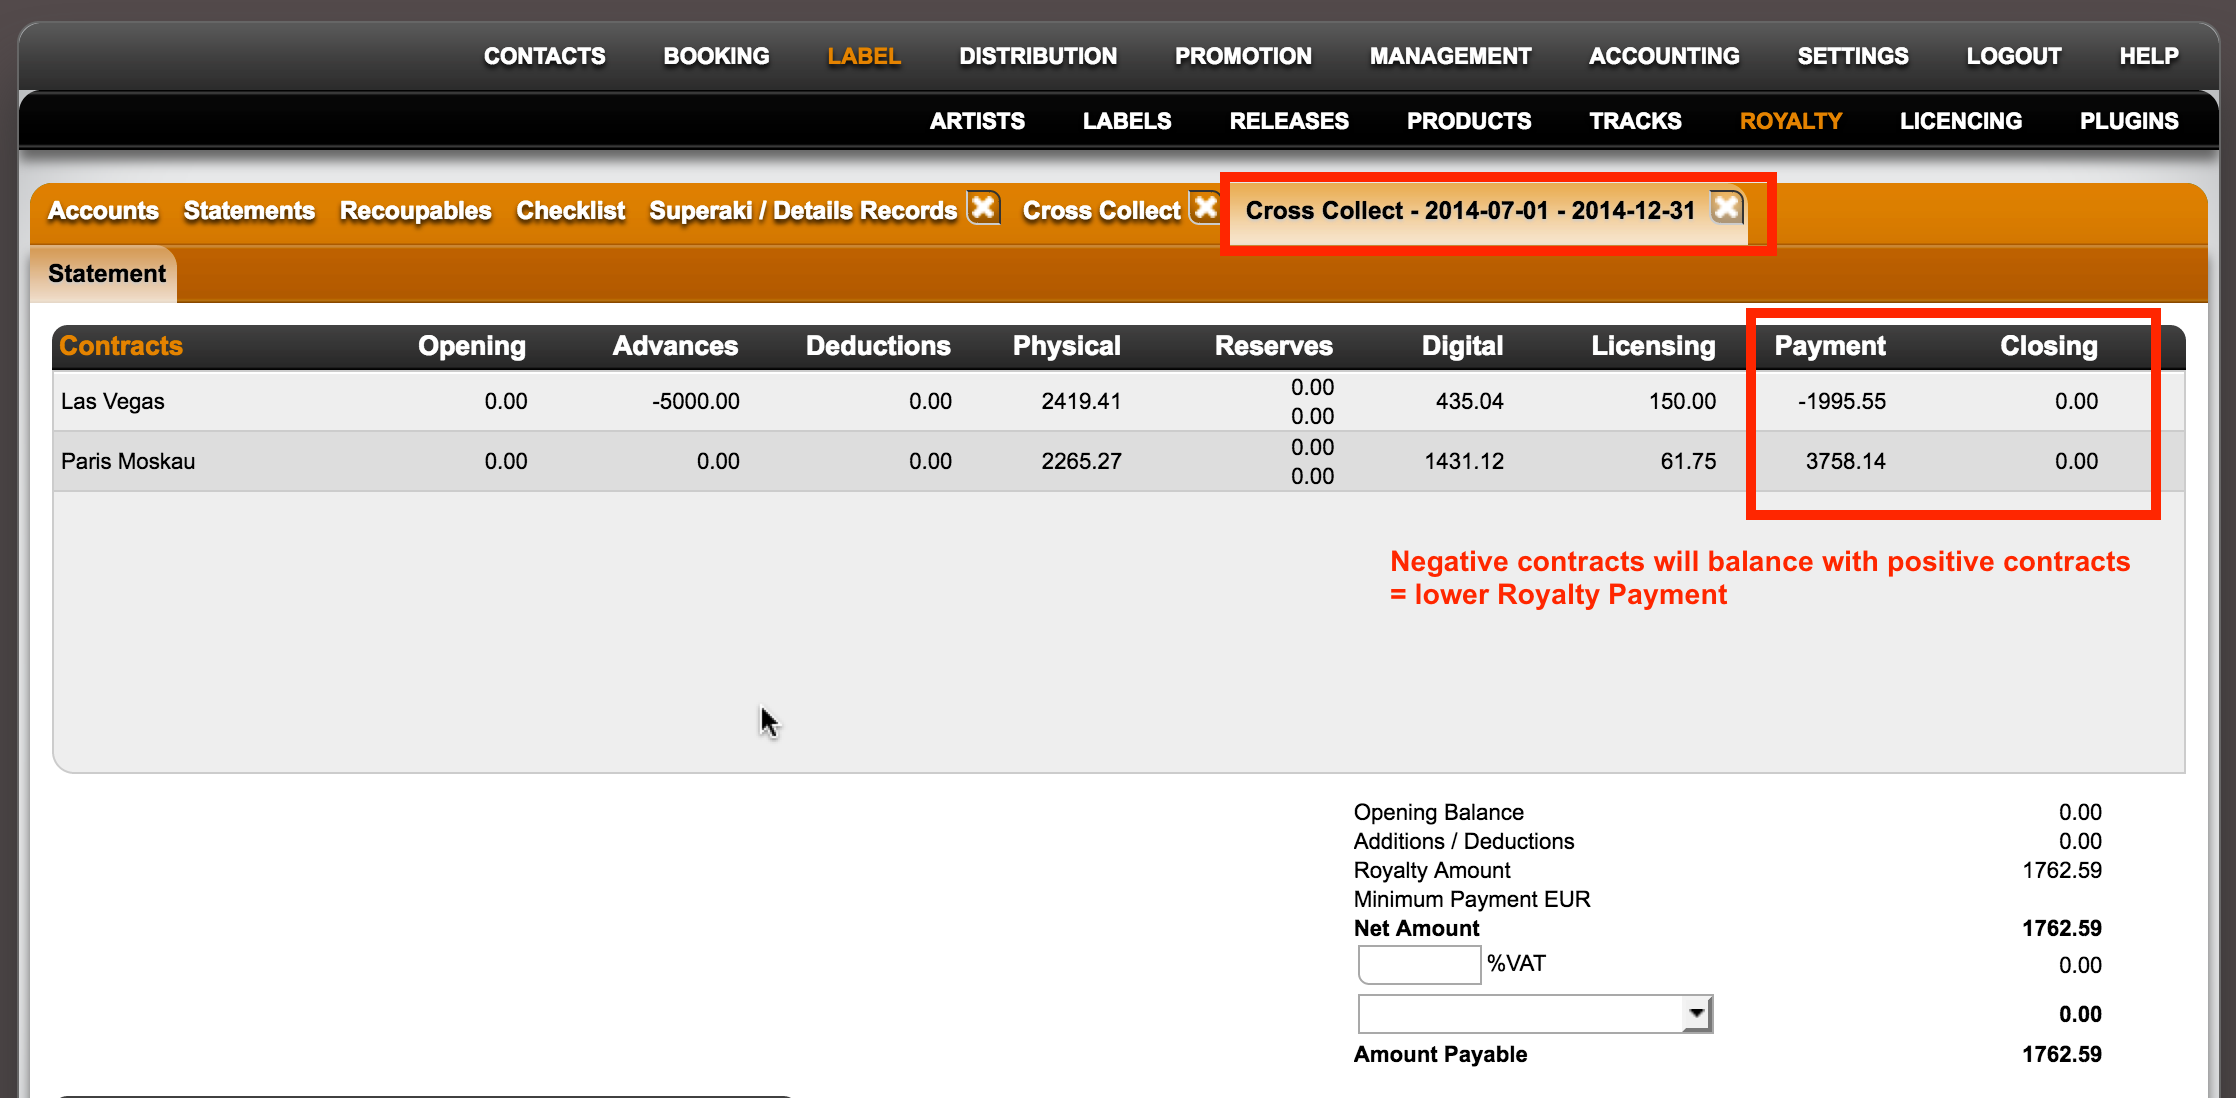Screen dimensions: 2236x1098
Task: Close the Cross Collect 2014-07-01 - 2014-12-31 tab
Action: point(1727,208)
